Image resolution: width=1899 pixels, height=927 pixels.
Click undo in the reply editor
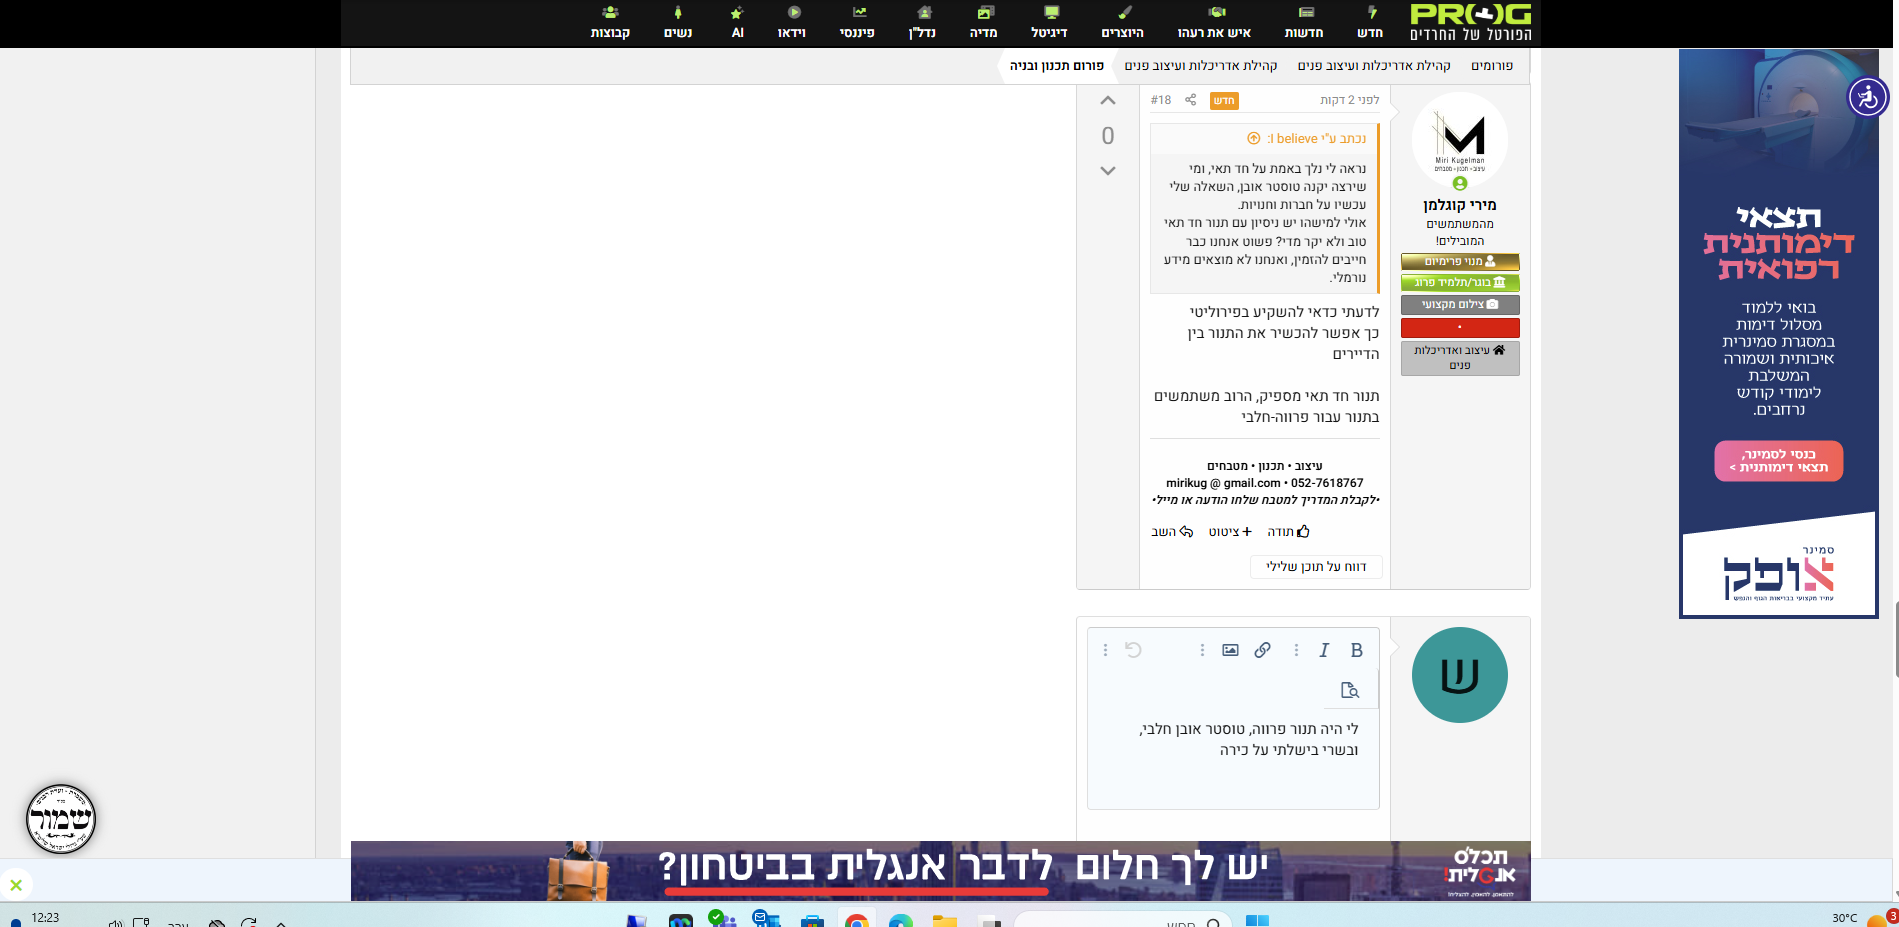(1133, 650)
